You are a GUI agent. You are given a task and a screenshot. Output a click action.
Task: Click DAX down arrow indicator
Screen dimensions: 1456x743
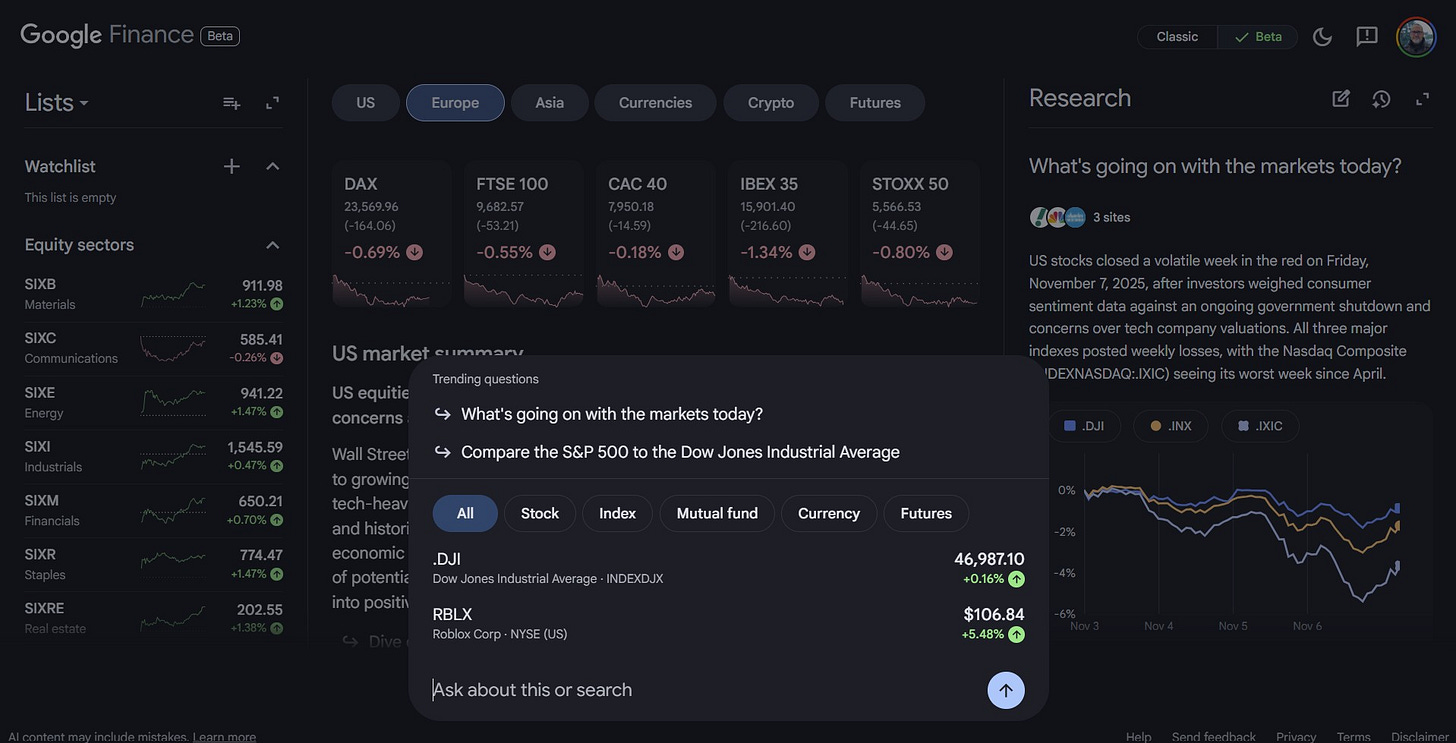coord(414,252)
